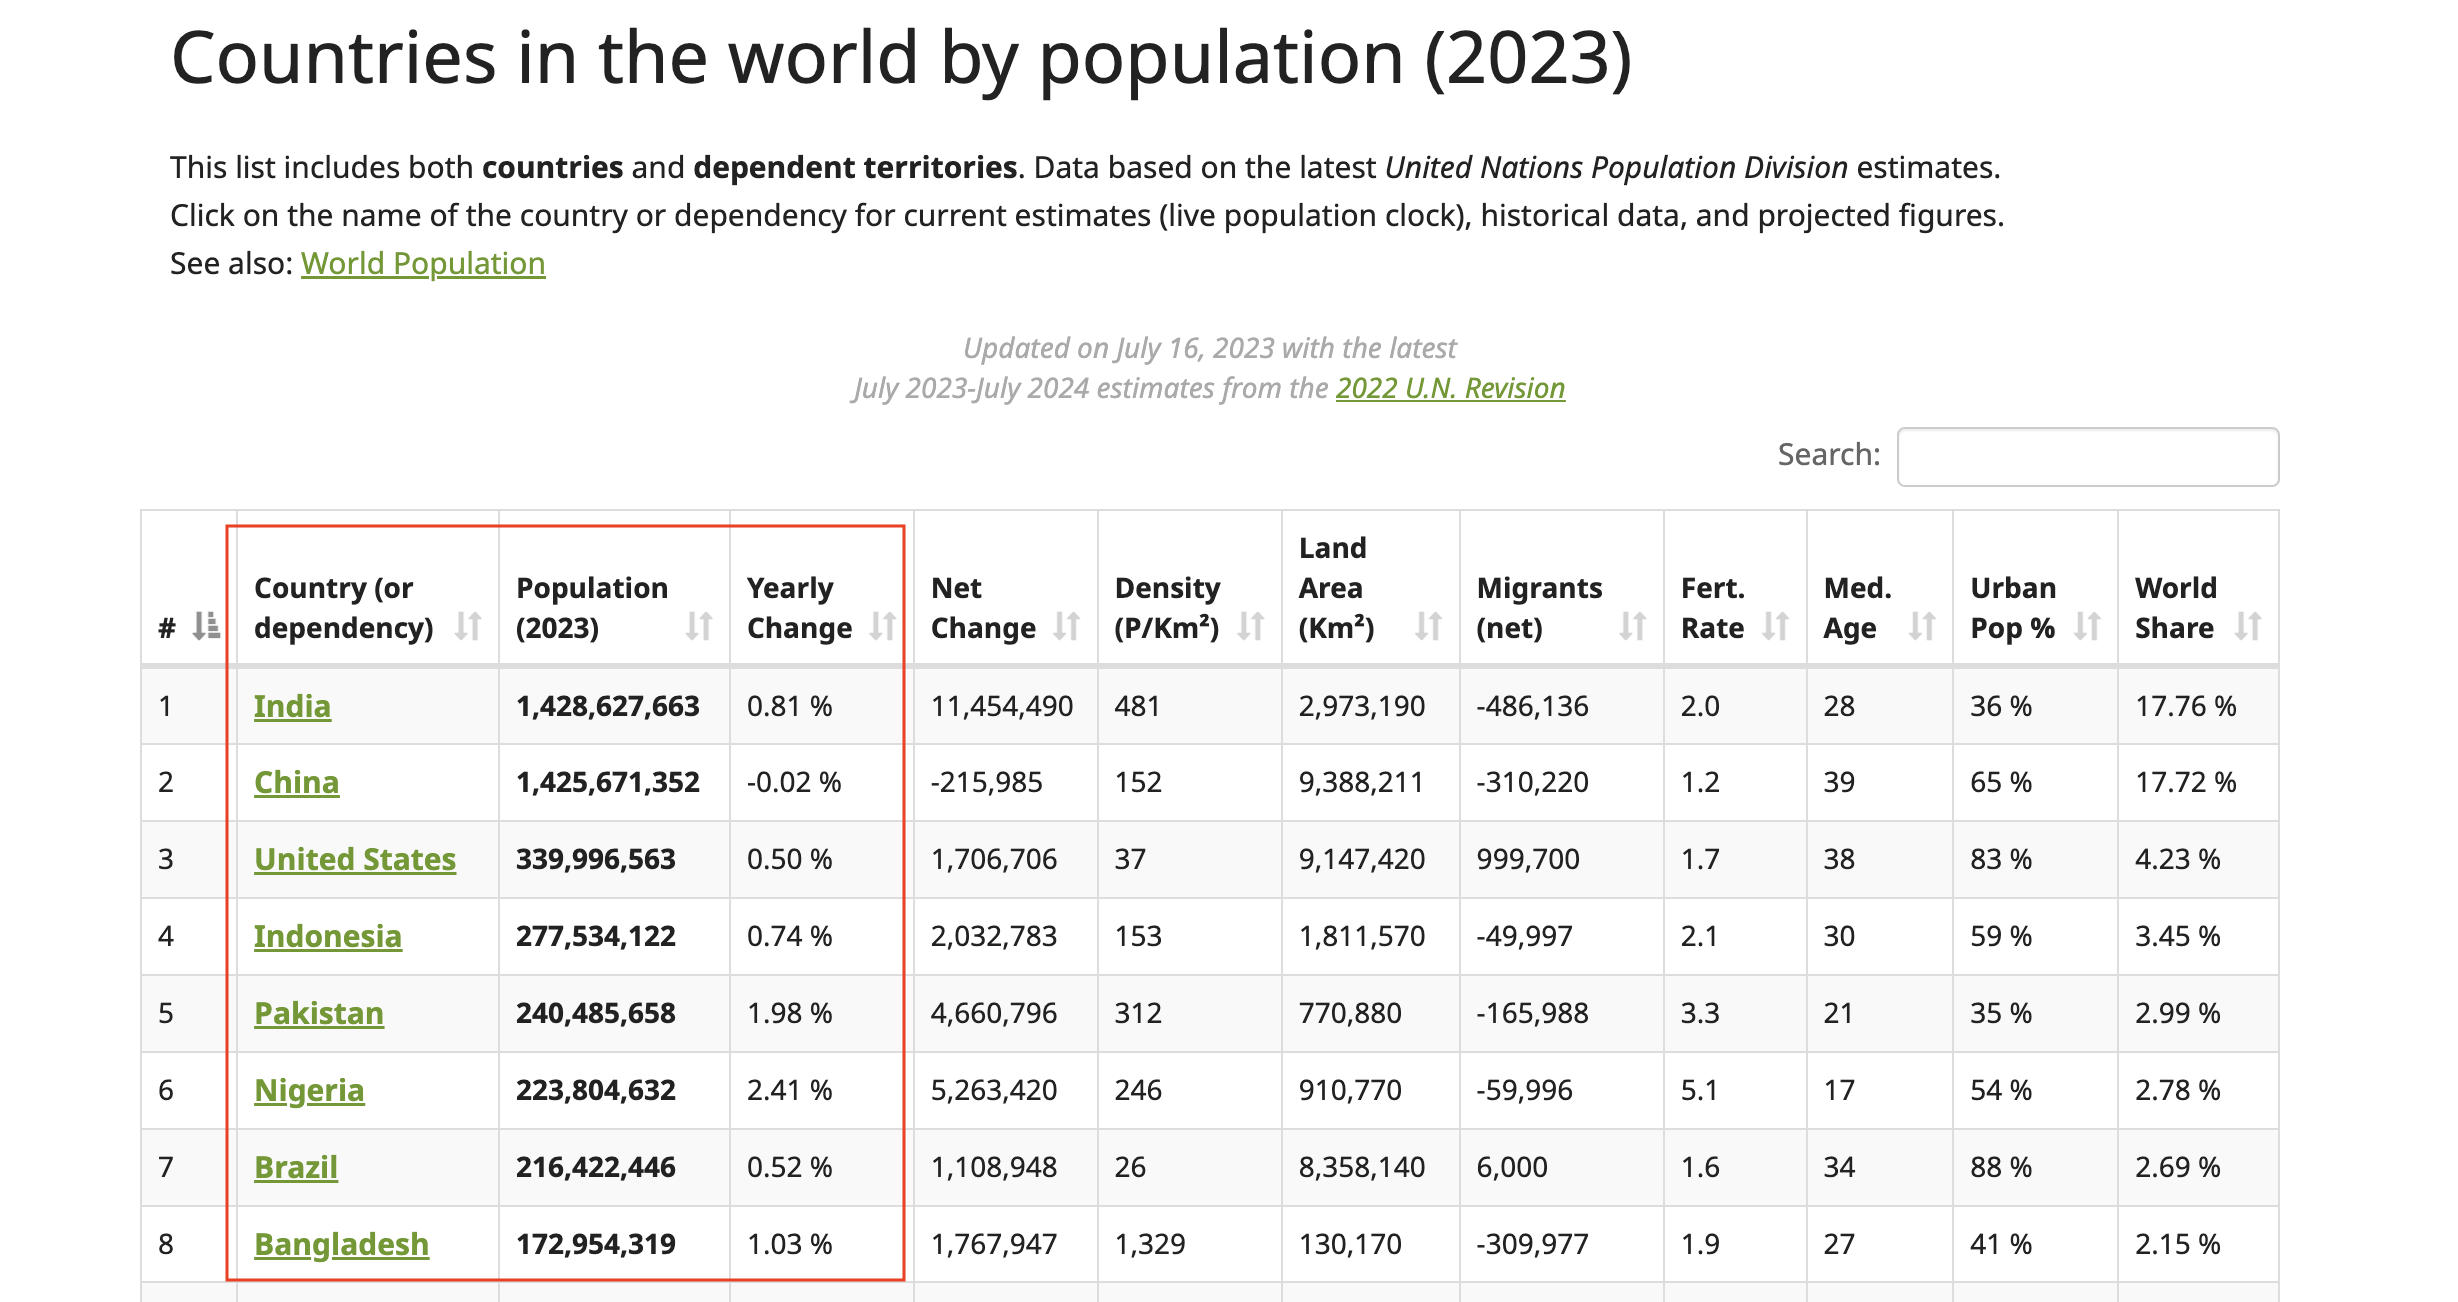Click the 'World Share' header text

[2176, 607]
